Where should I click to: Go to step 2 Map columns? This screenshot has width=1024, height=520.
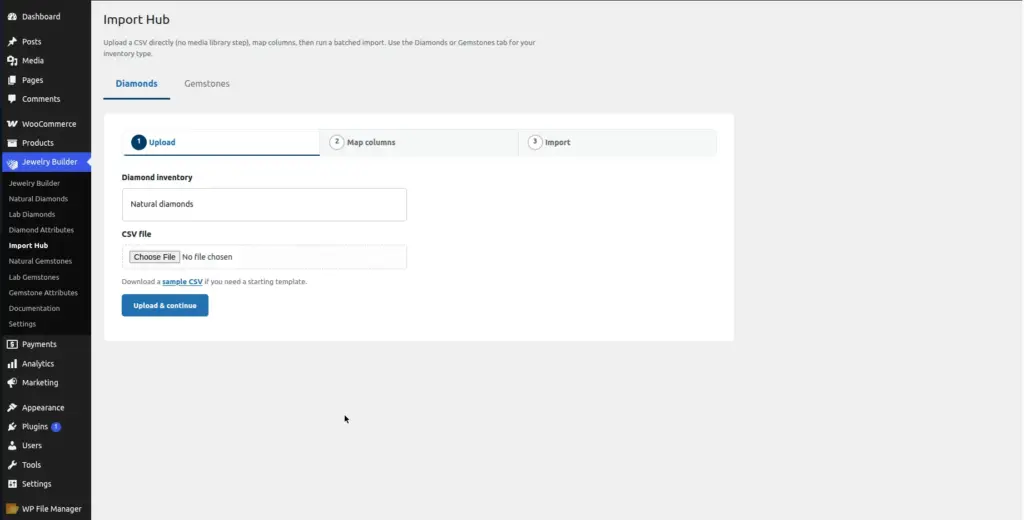[x=419, y=142]
